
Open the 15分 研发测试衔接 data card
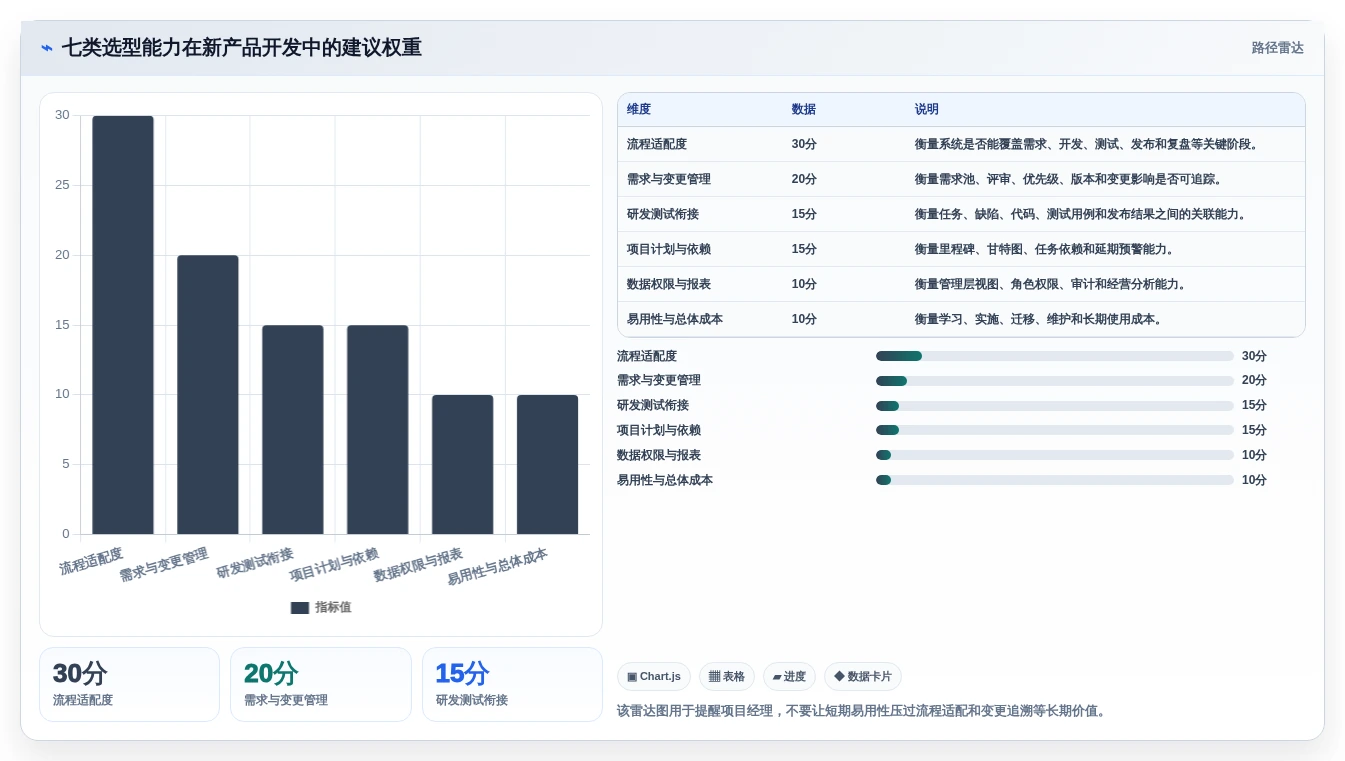[x=512, y=684]
